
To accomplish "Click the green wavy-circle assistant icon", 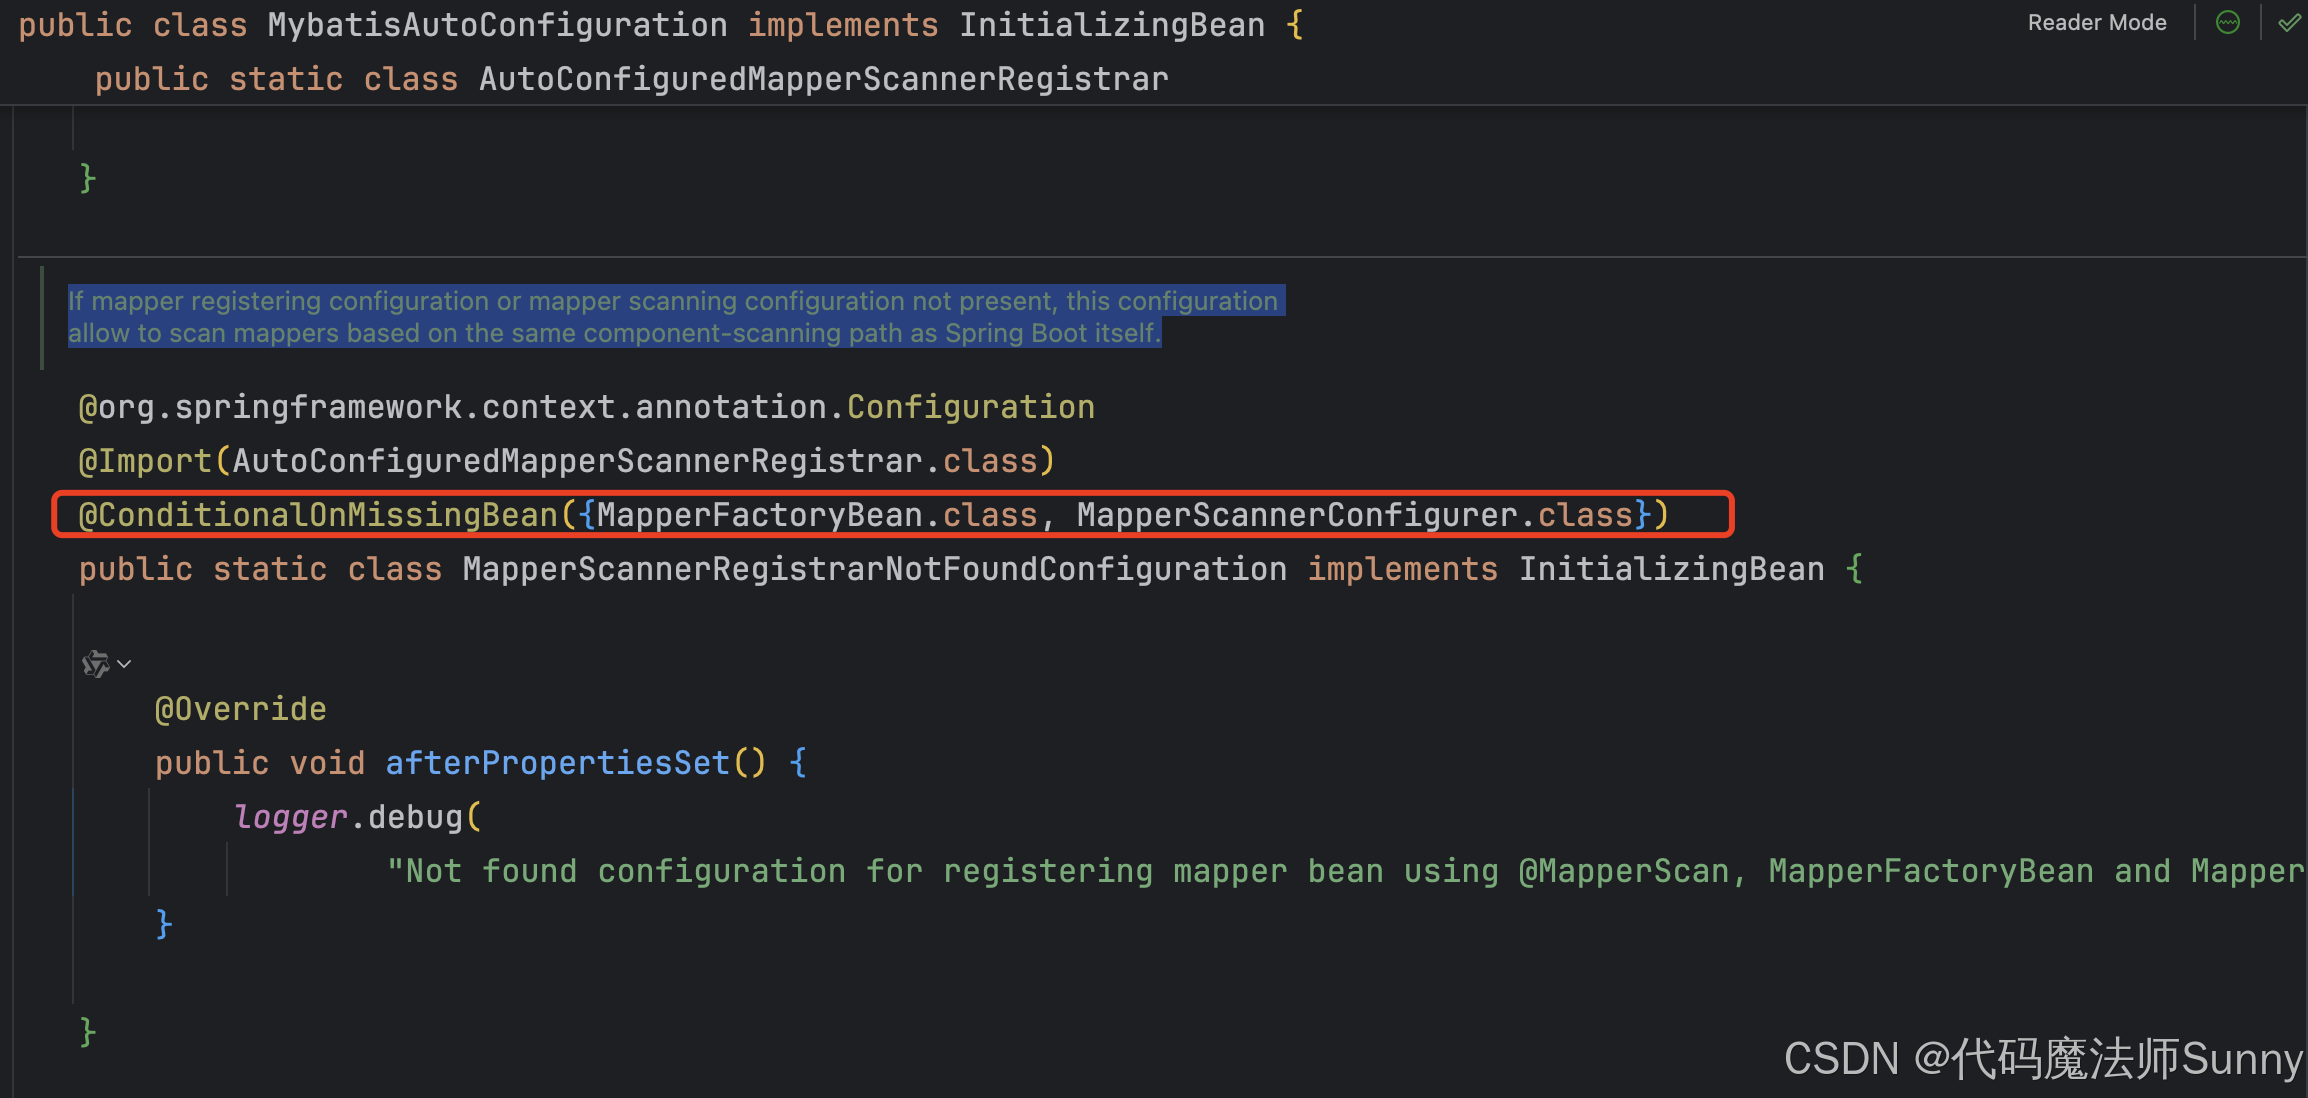I will point(2228,22).
